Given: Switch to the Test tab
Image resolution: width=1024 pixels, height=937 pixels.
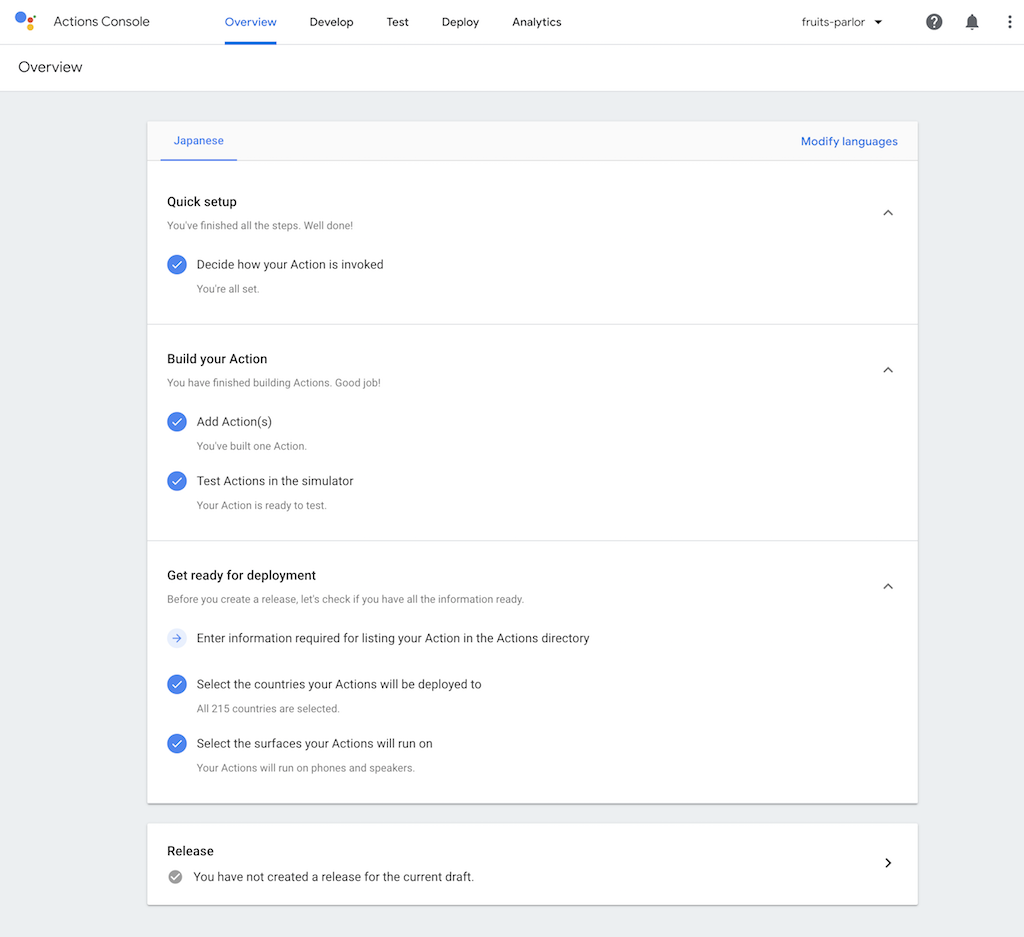Looking at the screenshot, I should click(x=397, y=22).
